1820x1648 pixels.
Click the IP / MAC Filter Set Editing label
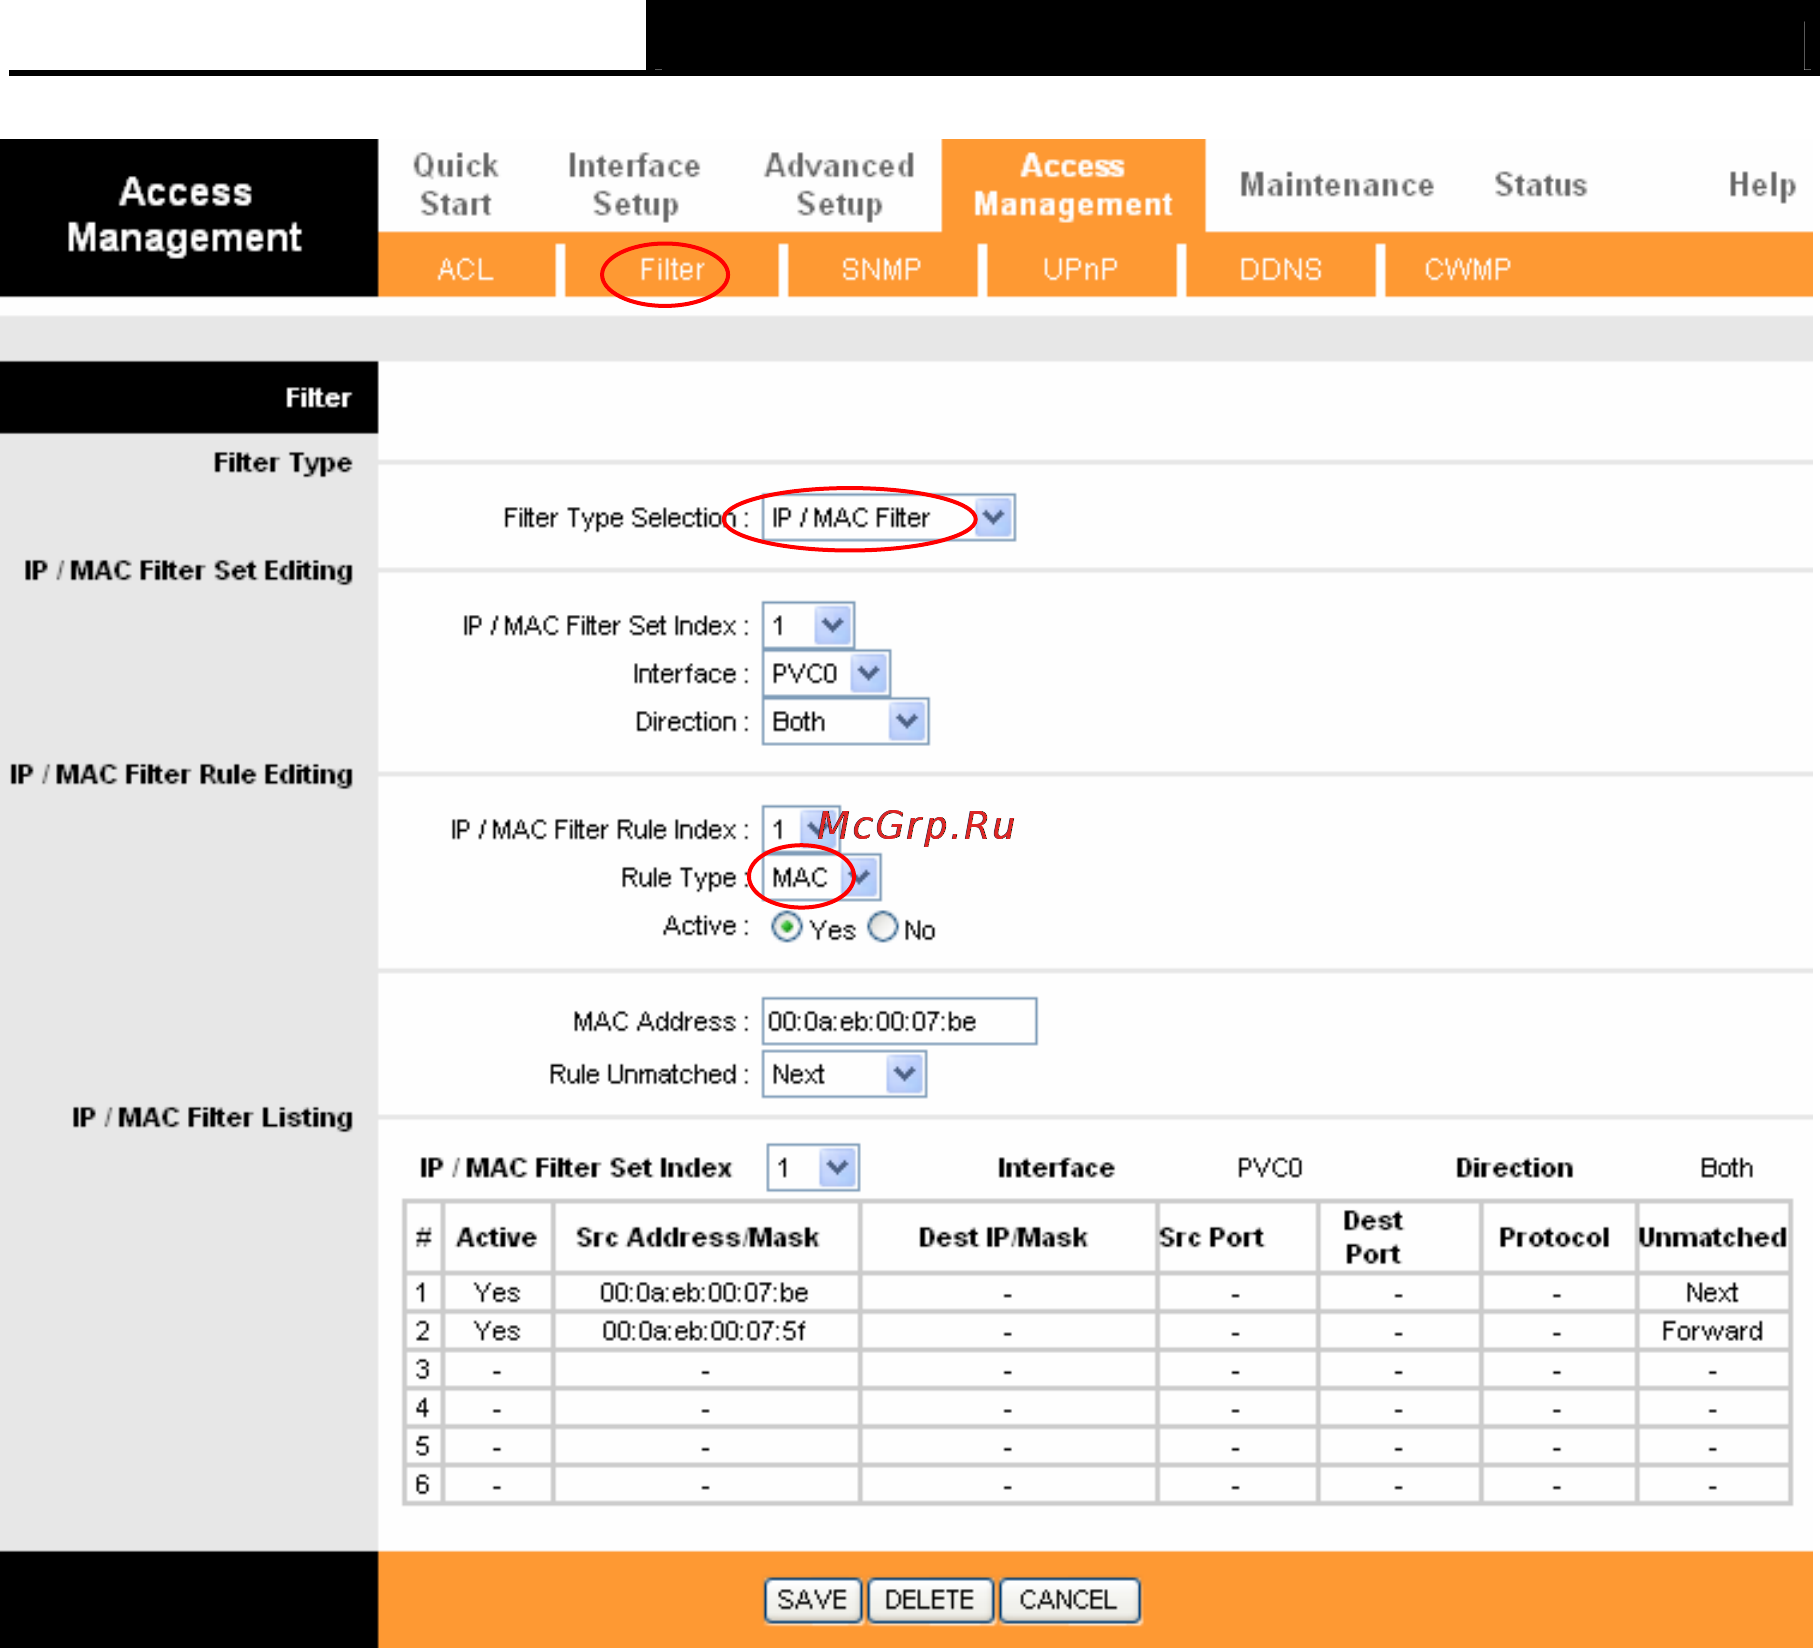pyautogui.click(x=188, y=570)
